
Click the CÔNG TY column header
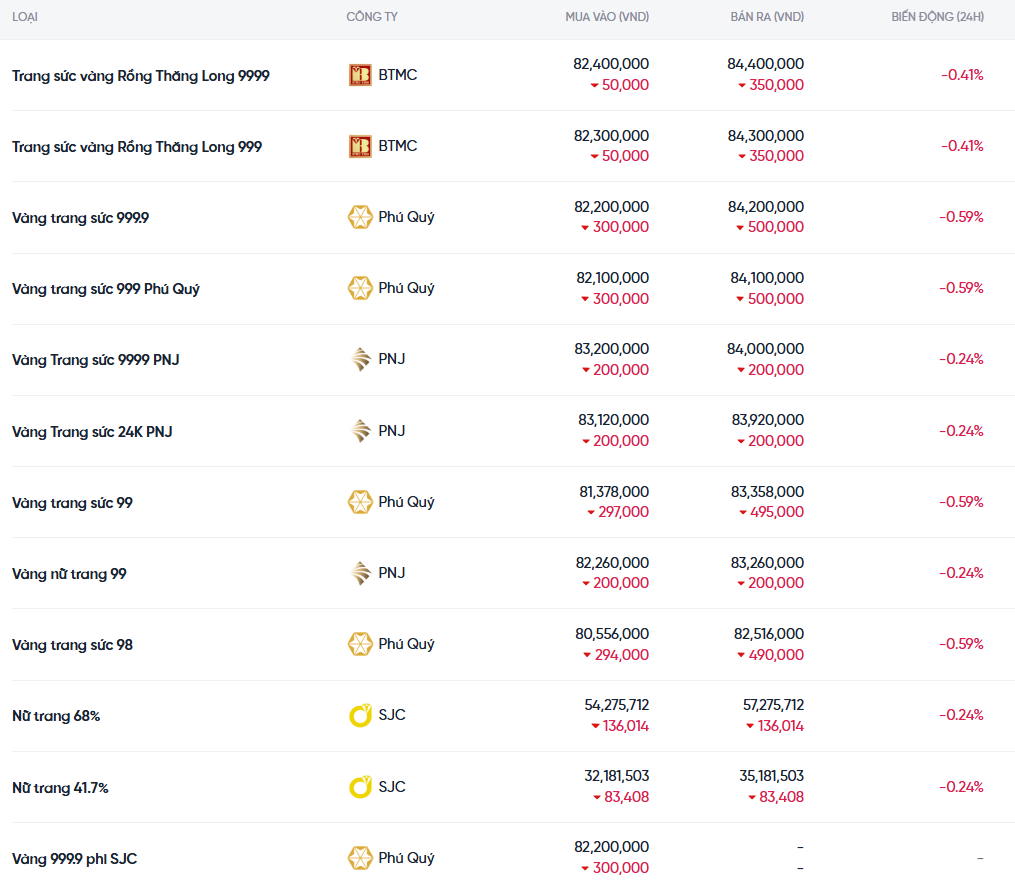(x=372, y=17)
